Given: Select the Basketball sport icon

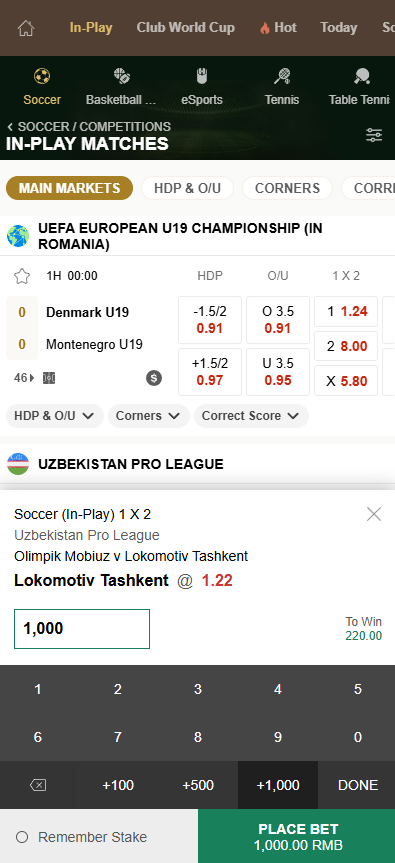Looking at the screenshot, I should [121, 77].
